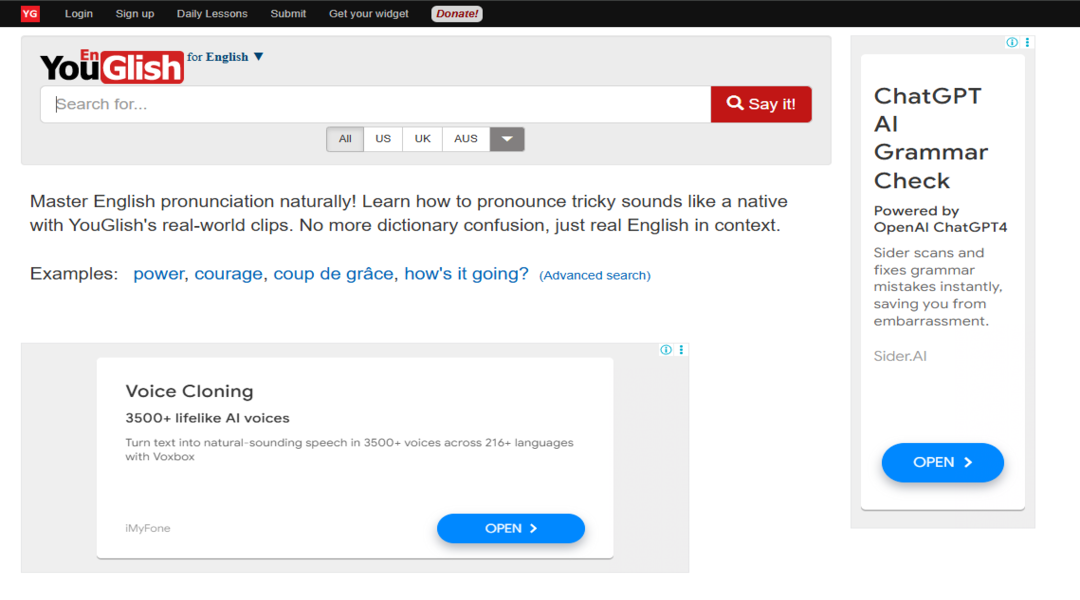Click the 'coup de grâce' example link
This screenshot has height=600, width=1080.
333,274
